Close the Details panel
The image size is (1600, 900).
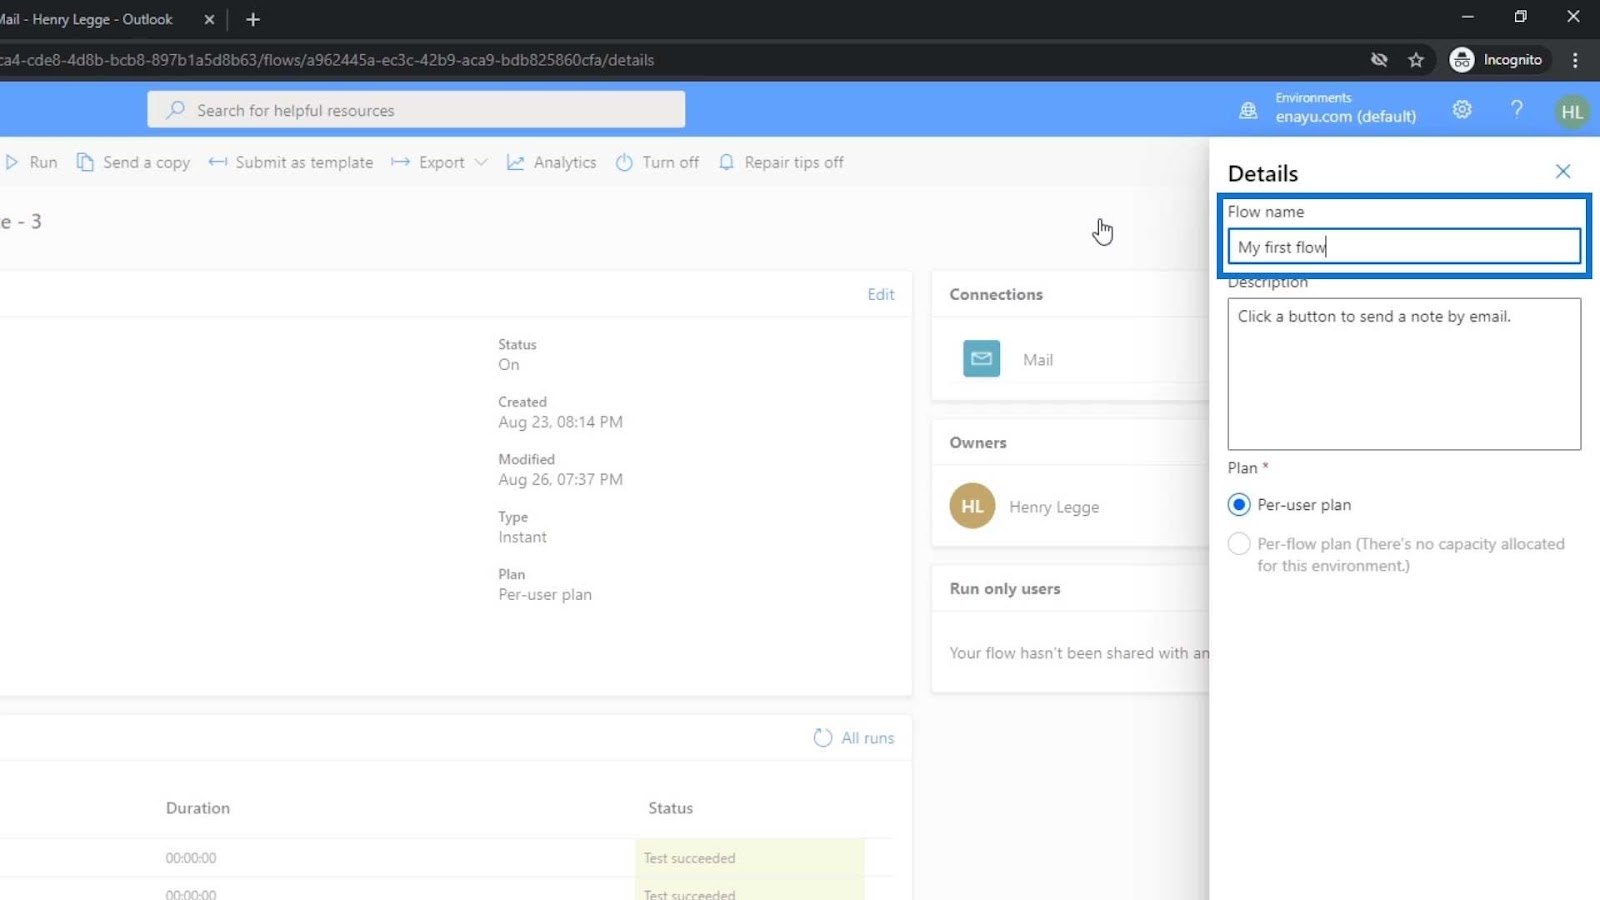(x=1563, y=172)
